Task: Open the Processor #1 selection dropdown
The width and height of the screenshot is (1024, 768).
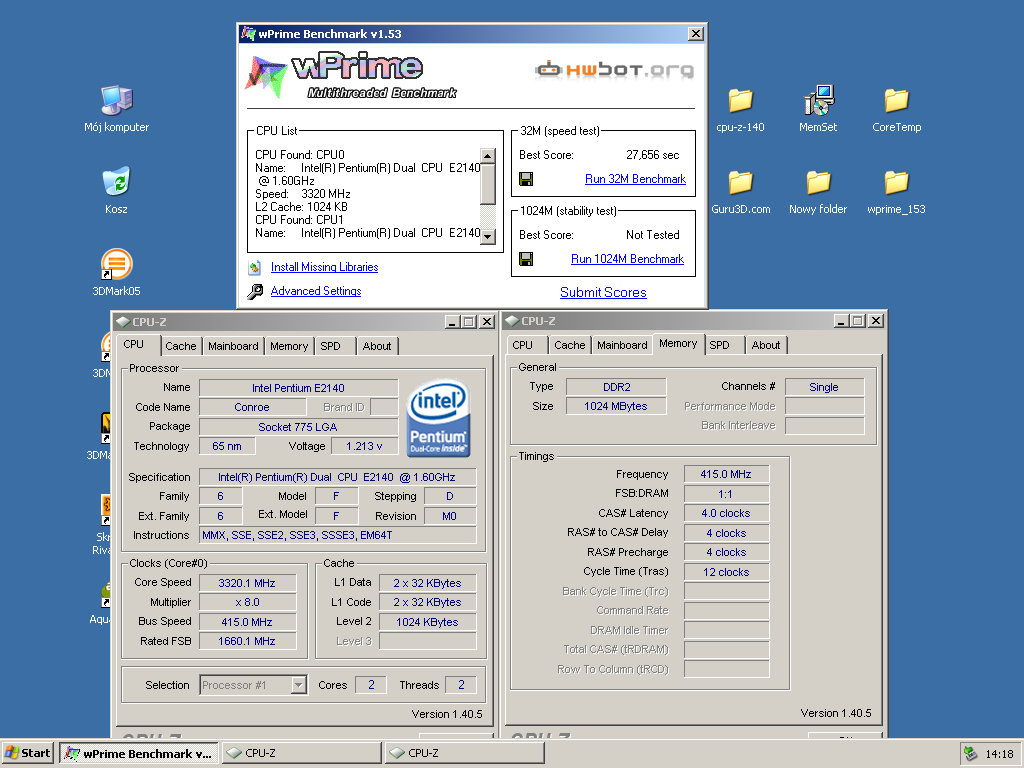Action: click(298, 685)
